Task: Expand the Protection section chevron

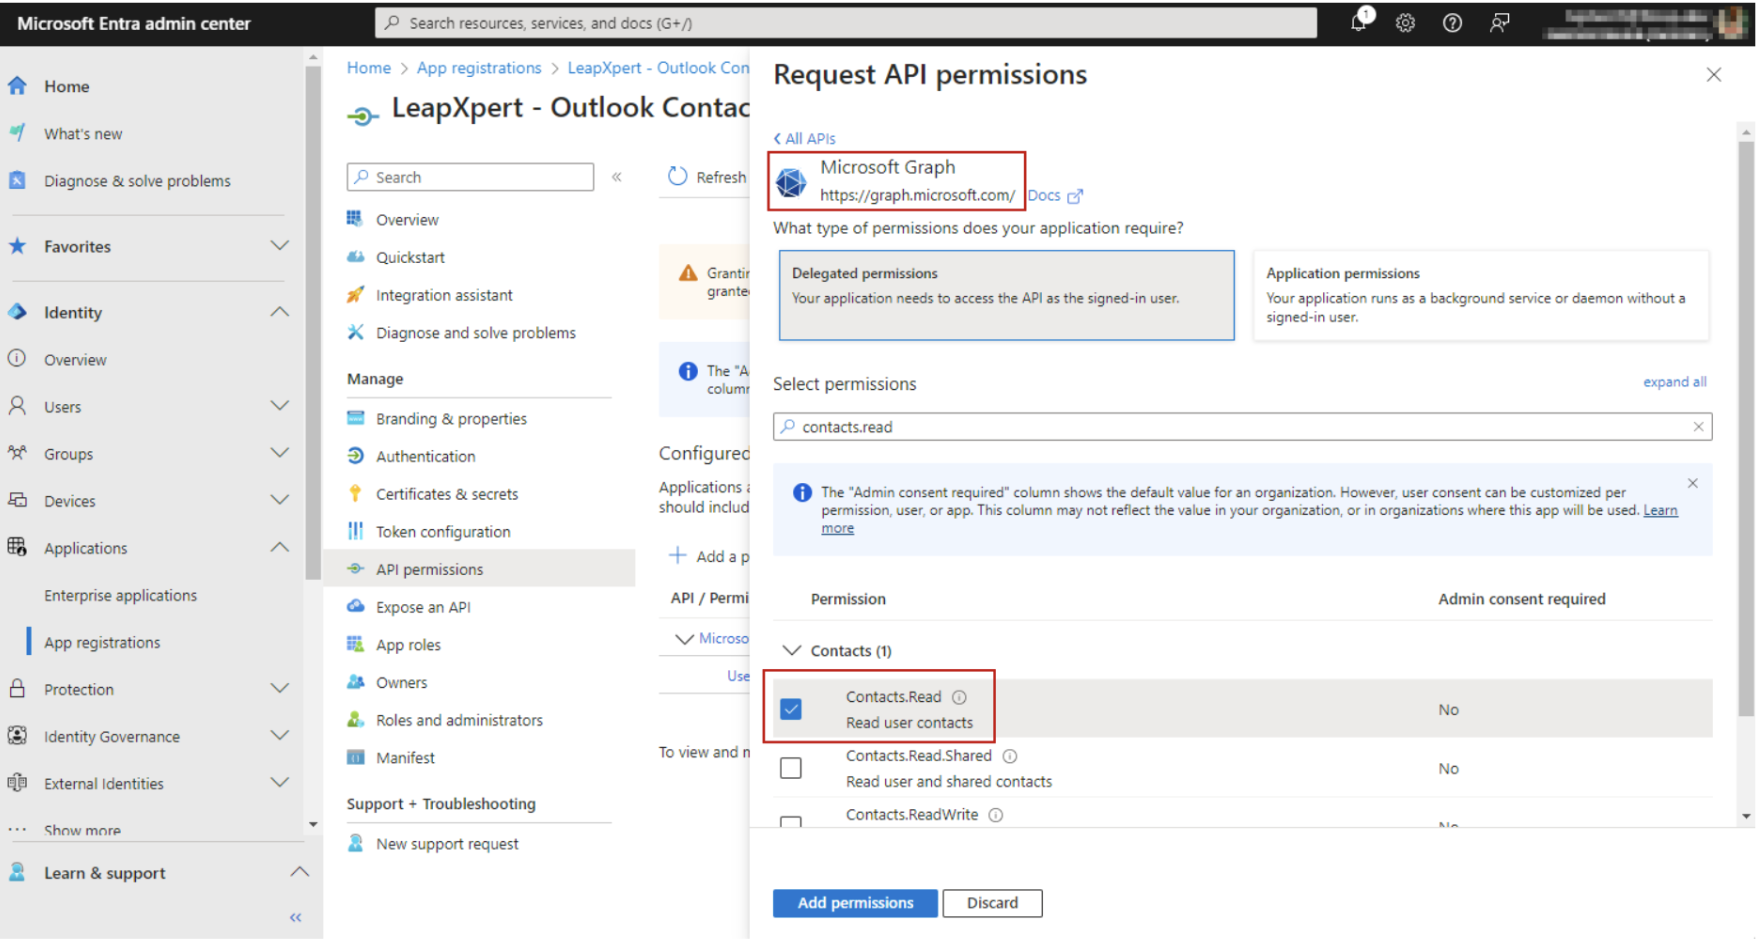Action: [280, 689]
